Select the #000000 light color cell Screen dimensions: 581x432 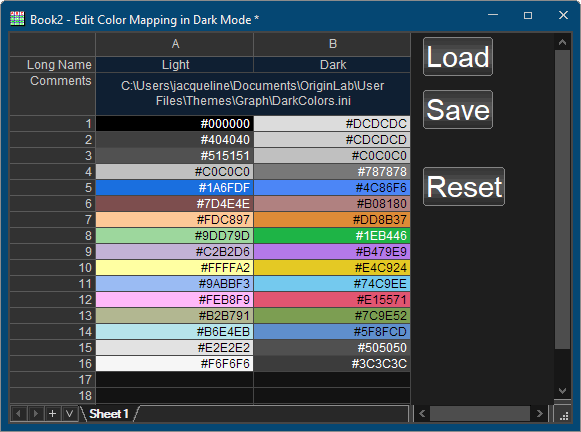(x=175, y=124)
